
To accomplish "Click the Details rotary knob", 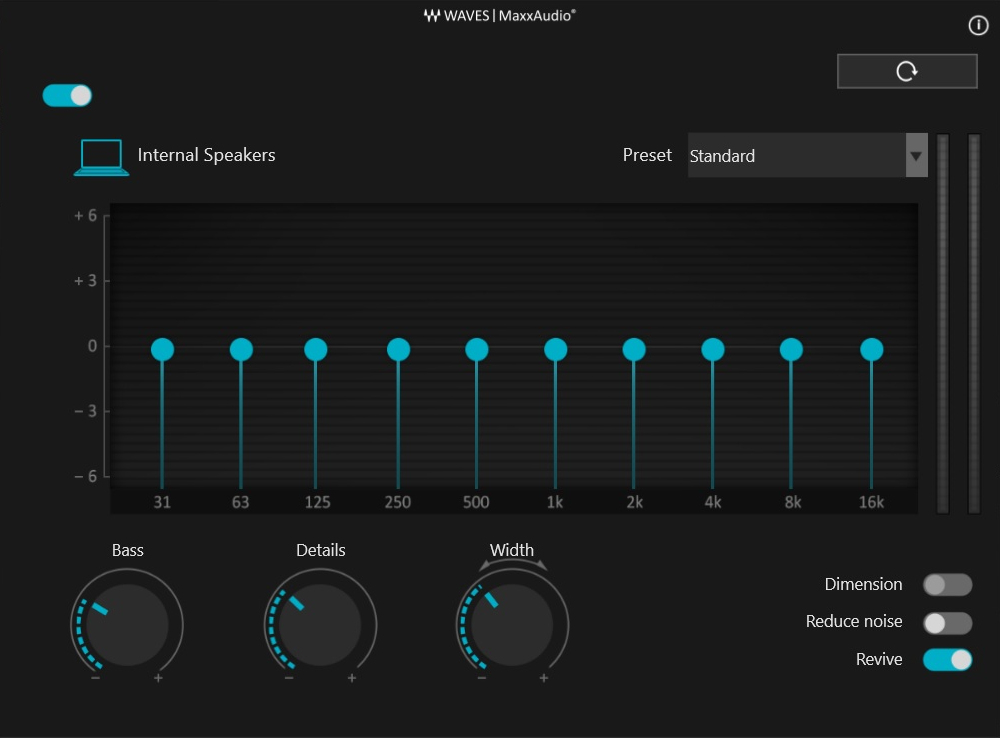I will [x=320, y=625].
